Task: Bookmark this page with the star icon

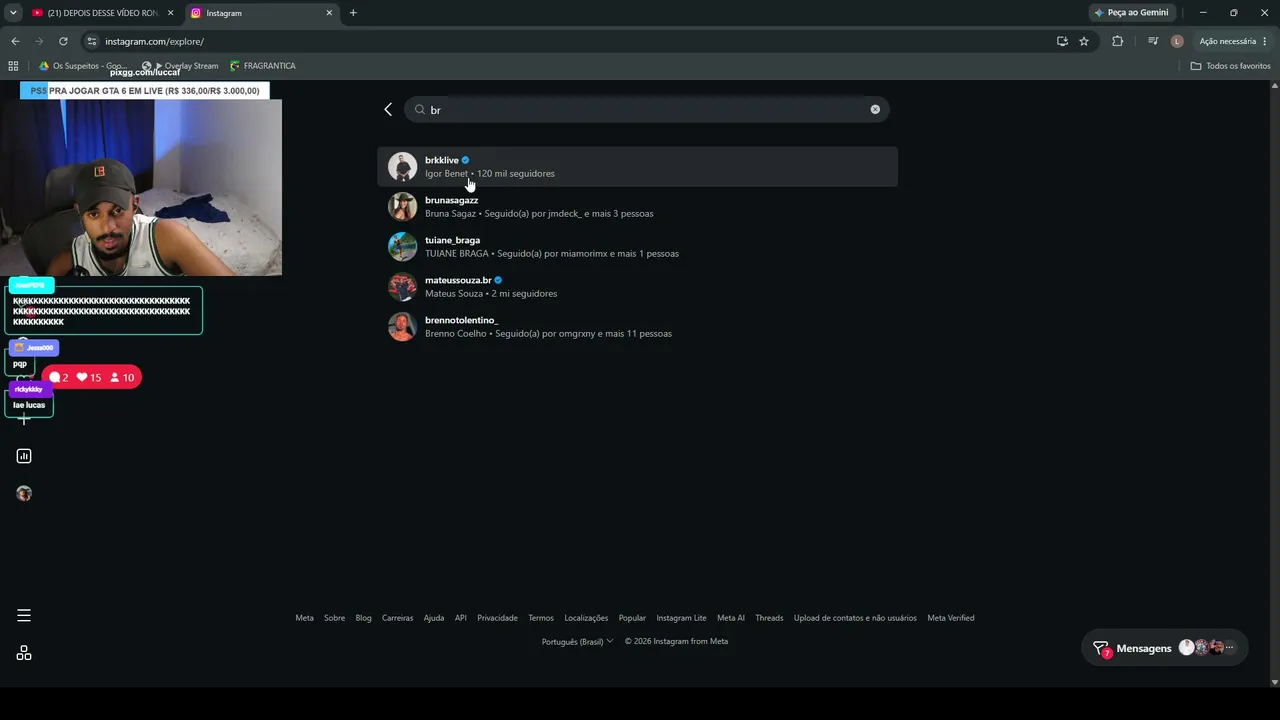Action: pos(1084,41)
